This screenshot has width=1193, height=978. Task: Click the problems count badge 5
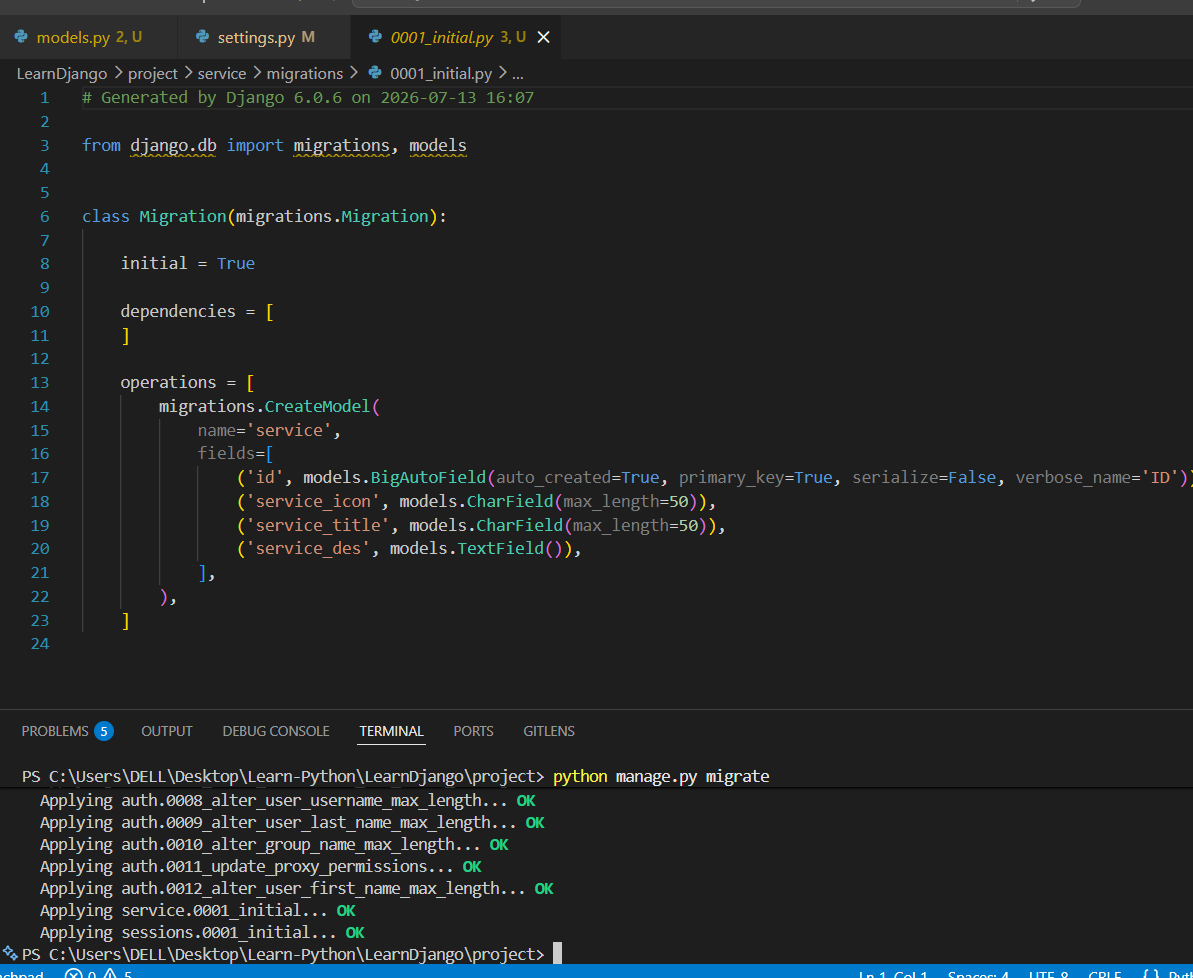pyautogui.click(x=104, y=731)
